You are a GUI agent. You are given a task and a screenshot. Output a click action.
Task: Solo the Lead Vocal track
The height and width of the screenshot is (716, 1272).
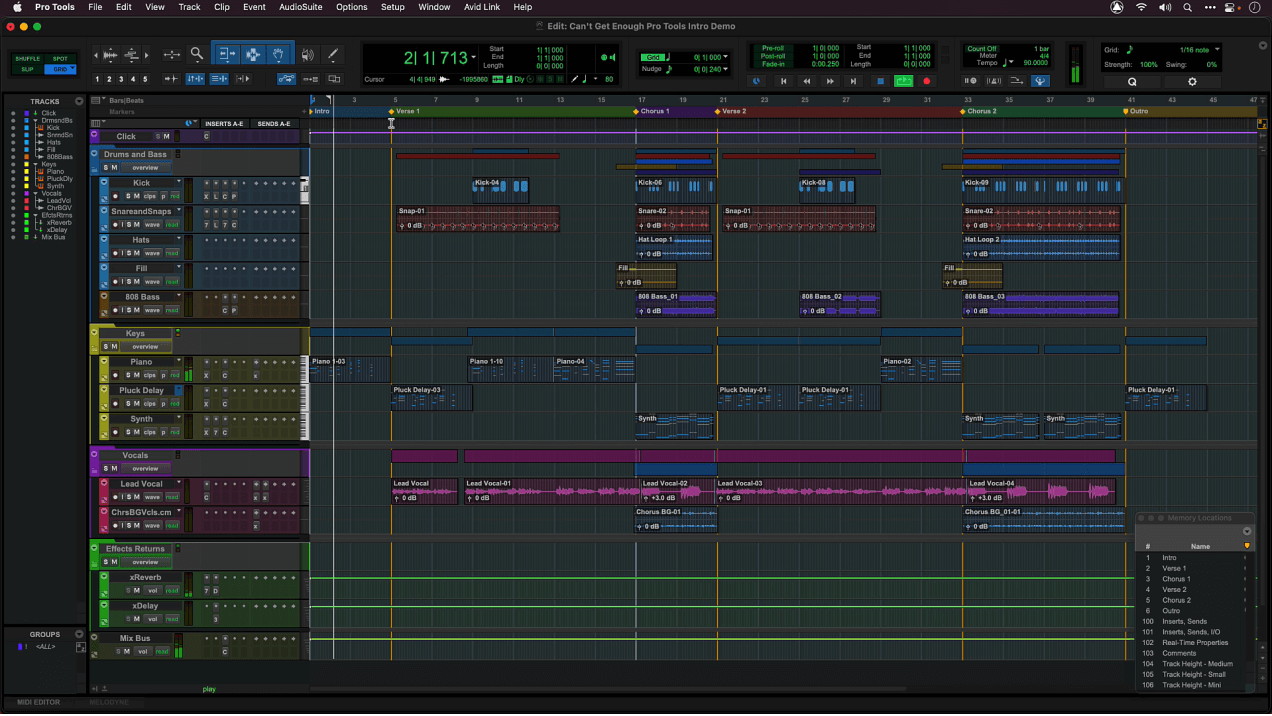pos(127,497)
